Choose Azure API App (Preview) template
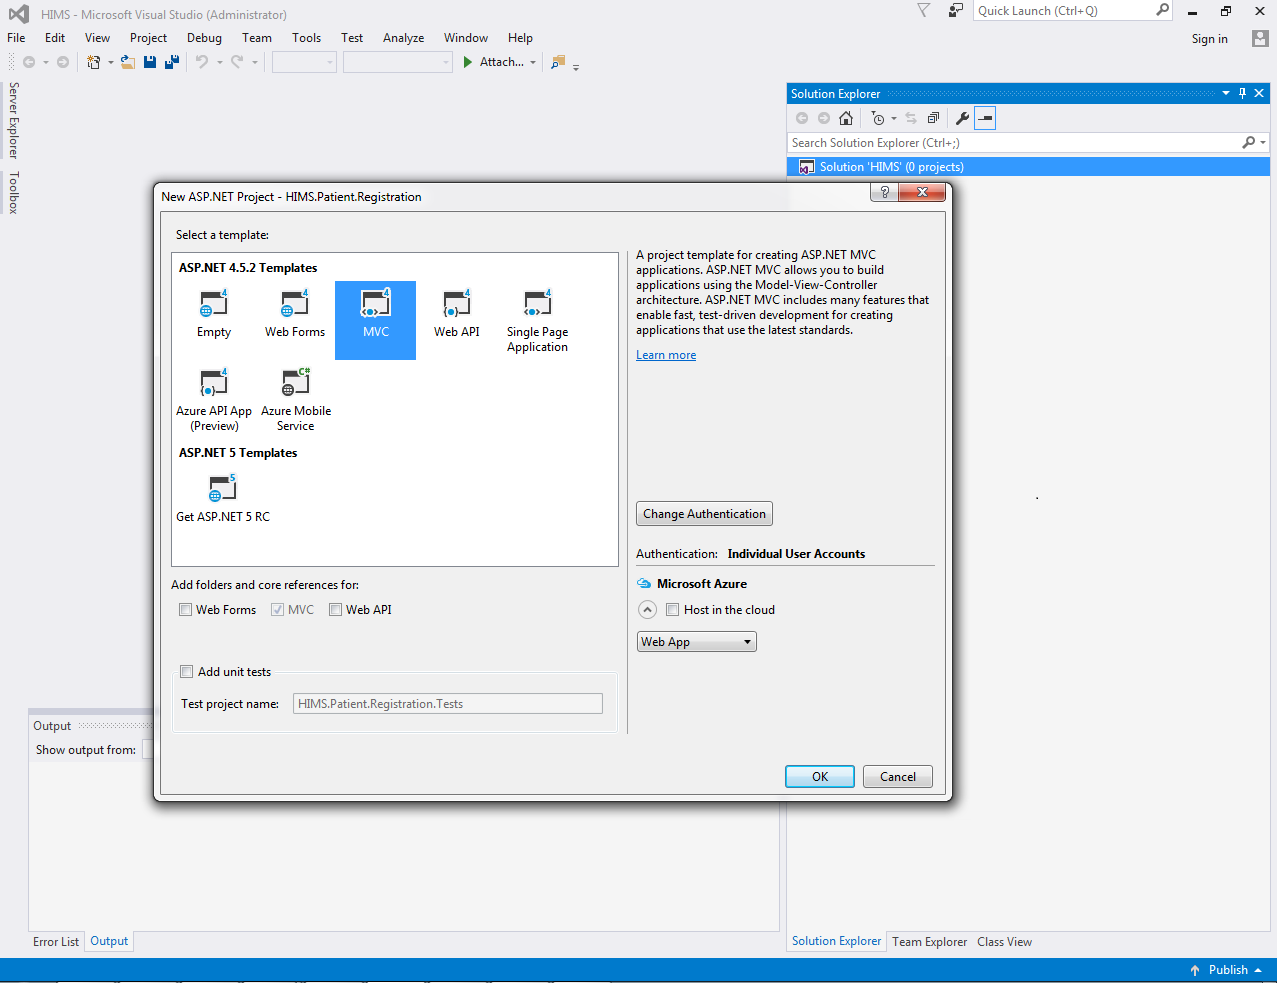1277x983 pixels. (x=214, y=398)
